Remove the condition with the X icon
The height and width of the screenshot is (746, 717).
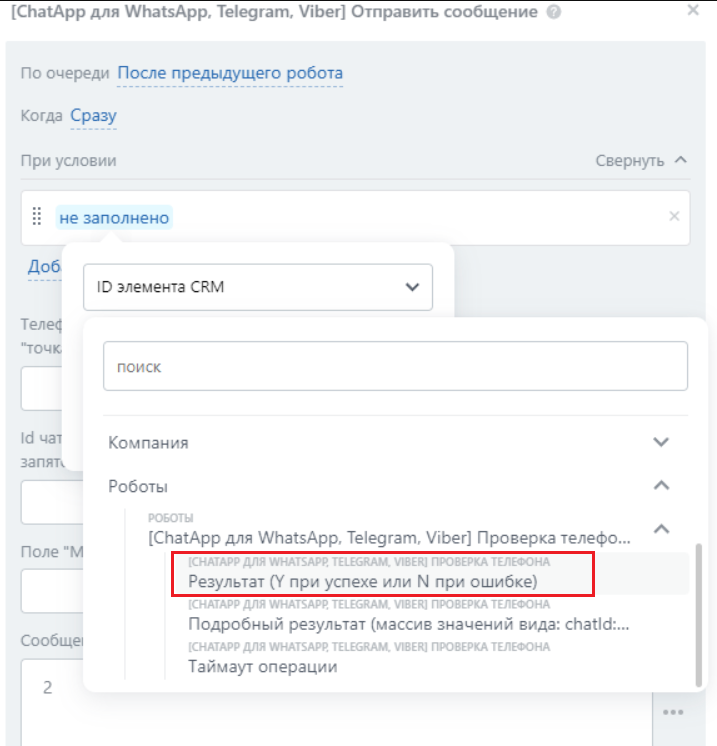pyautogui.click(x=674, y=216)
